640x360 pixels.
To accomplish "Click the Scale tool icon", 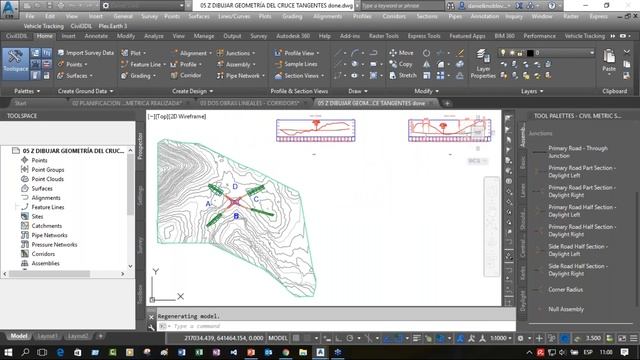I will 426,76.
